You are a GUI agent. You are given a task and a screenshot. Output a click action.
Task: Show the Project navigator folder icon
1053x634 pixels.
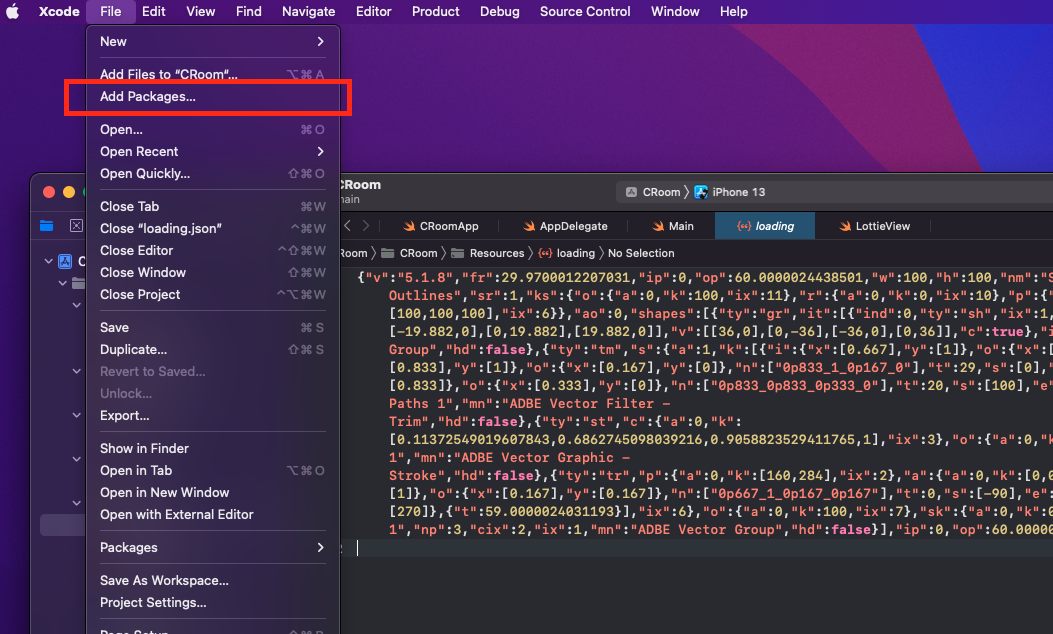click(x=46, y=226)
